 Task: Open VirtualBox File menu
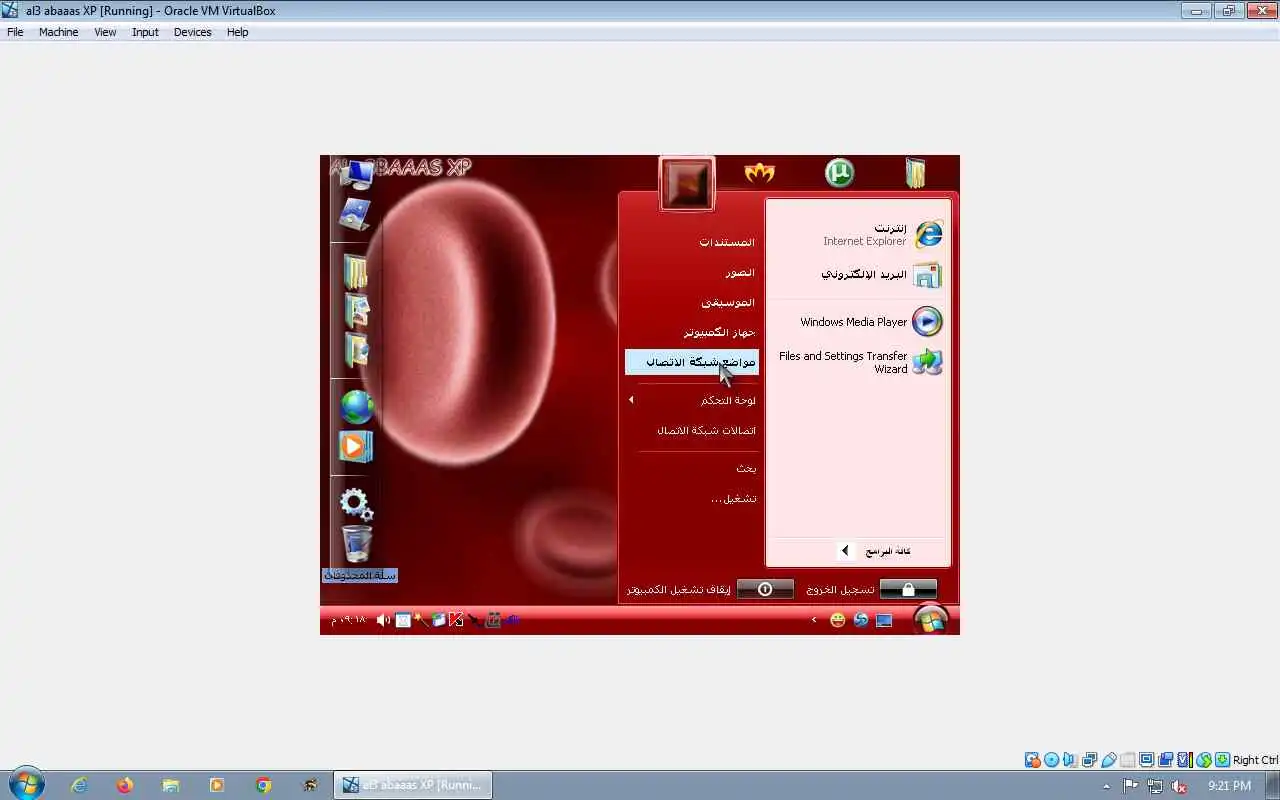[x=15, y=32]
